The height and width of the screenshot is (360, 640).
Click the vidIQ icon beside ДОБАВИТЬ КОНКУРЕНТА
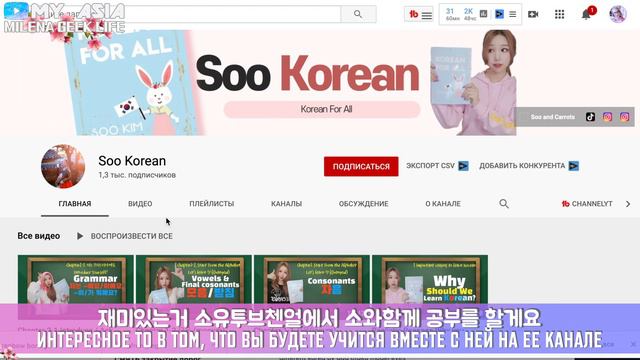573,166
